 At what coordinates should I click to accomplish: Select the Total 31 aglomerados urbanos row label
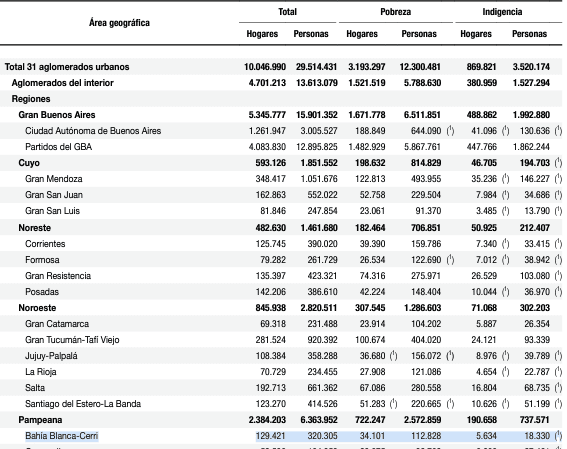pyautogui.click(x=67, y=67)
